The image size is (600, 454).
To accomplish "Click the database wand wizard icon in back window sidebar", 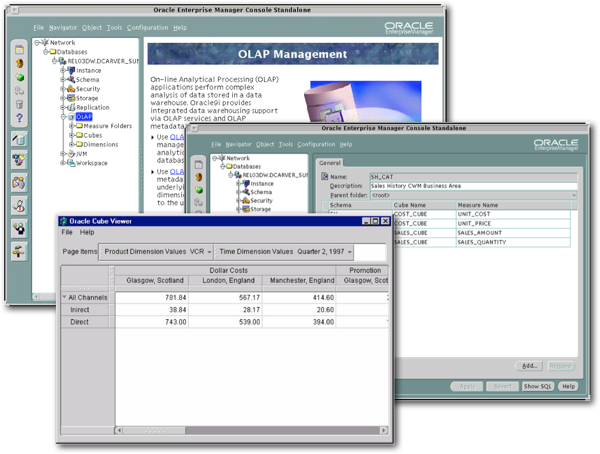I will [19, 139].
